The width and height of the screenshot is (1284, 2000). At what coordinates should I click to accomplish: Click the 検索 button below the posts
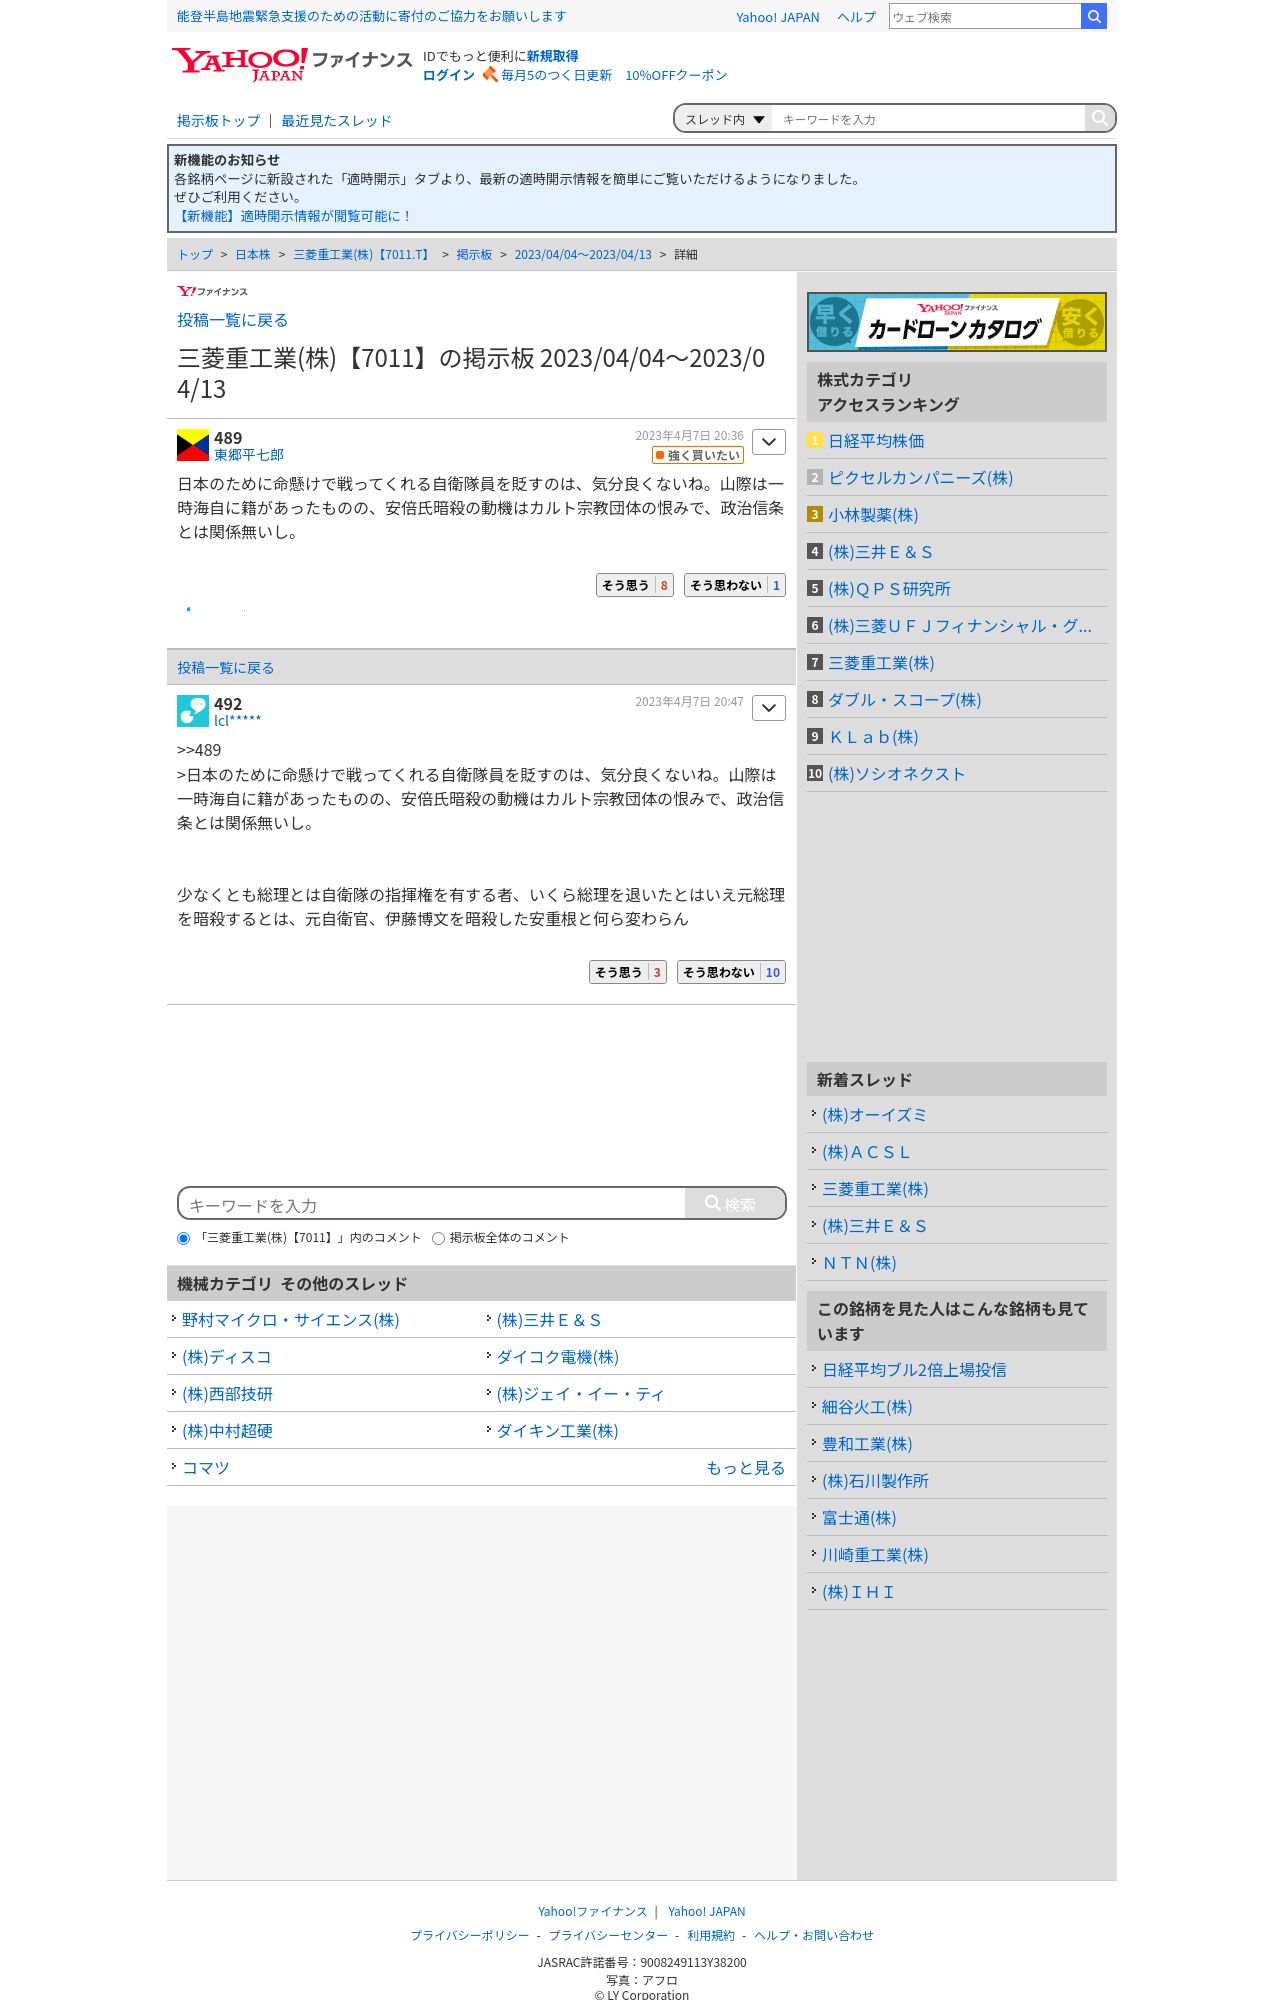735,1204
